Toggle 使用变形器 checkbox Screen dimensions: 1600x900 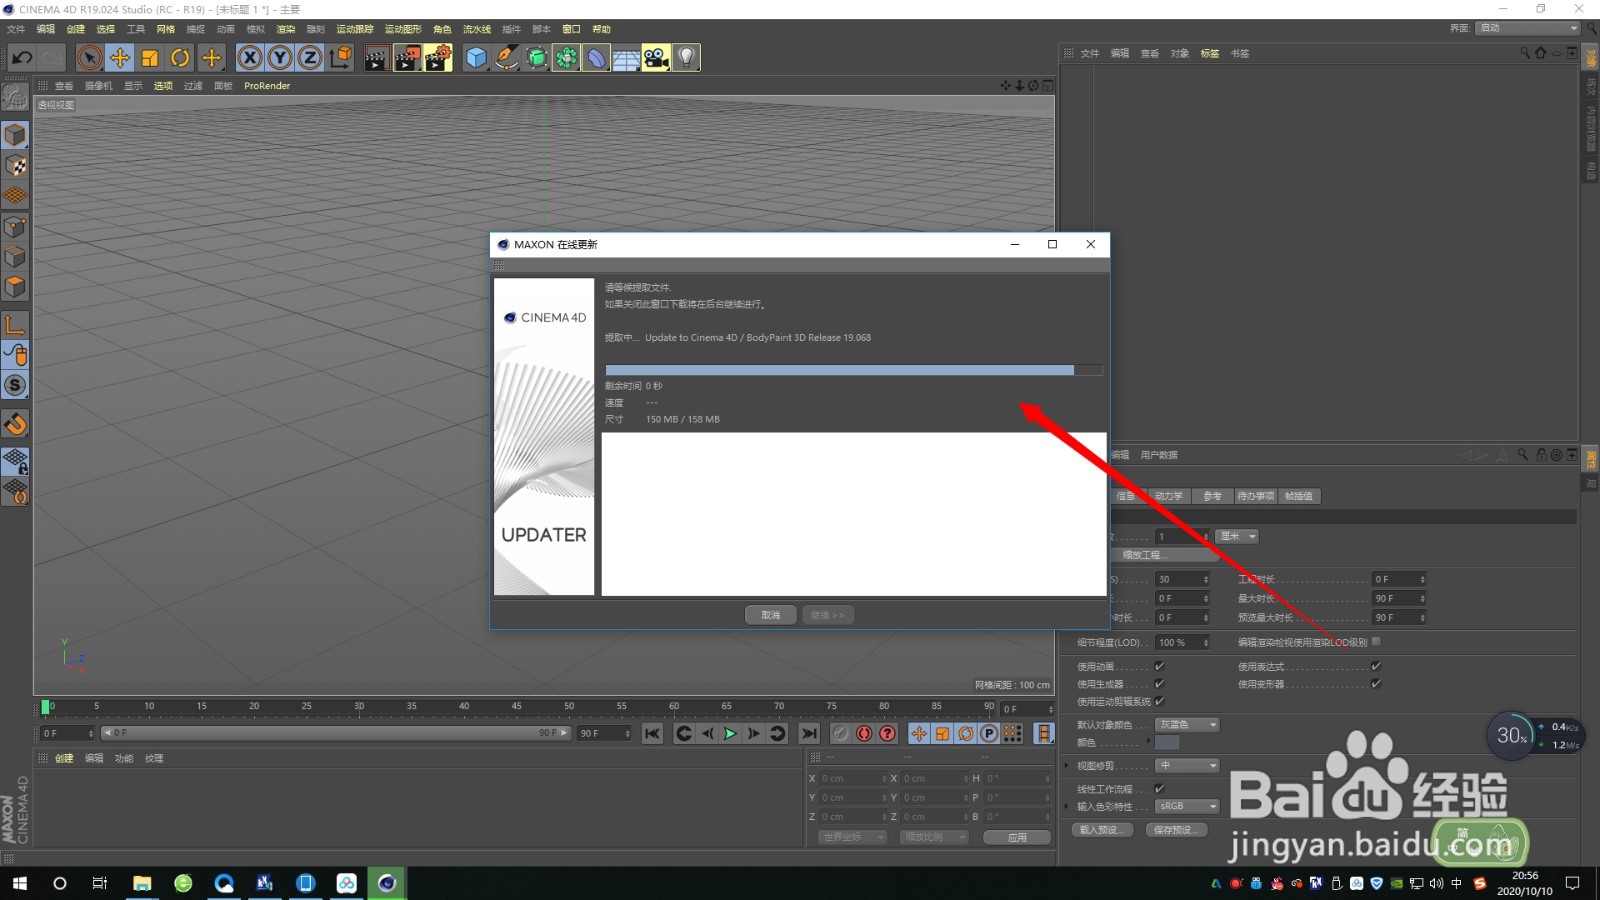point(1376,684)
